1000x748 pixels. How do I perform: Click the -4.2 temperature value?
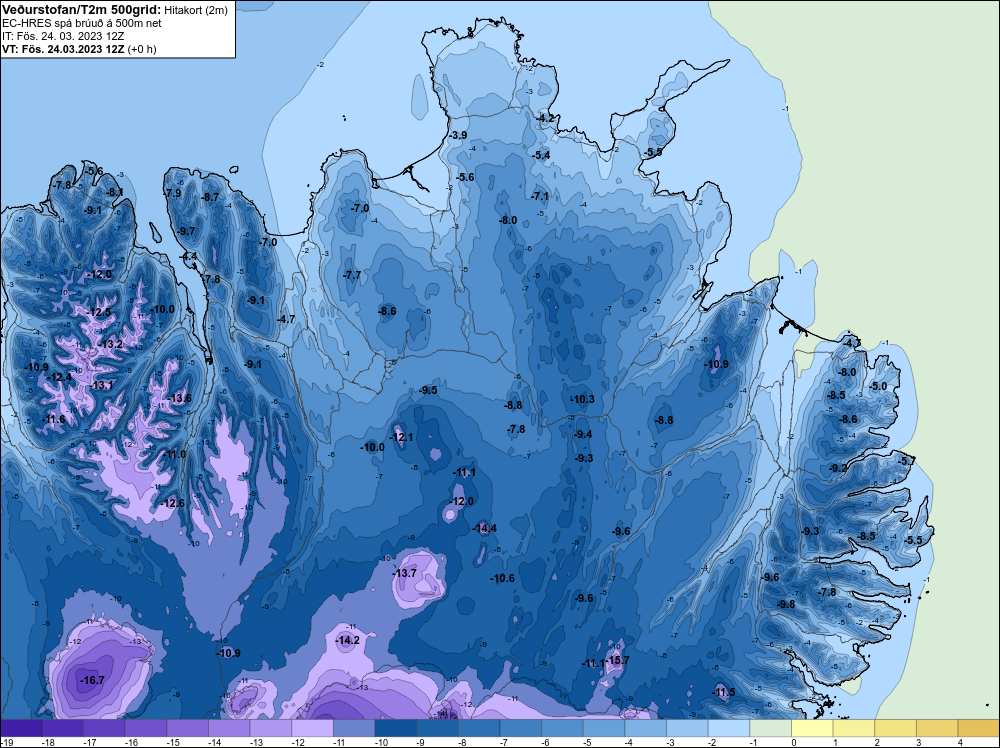pos(546,118)
